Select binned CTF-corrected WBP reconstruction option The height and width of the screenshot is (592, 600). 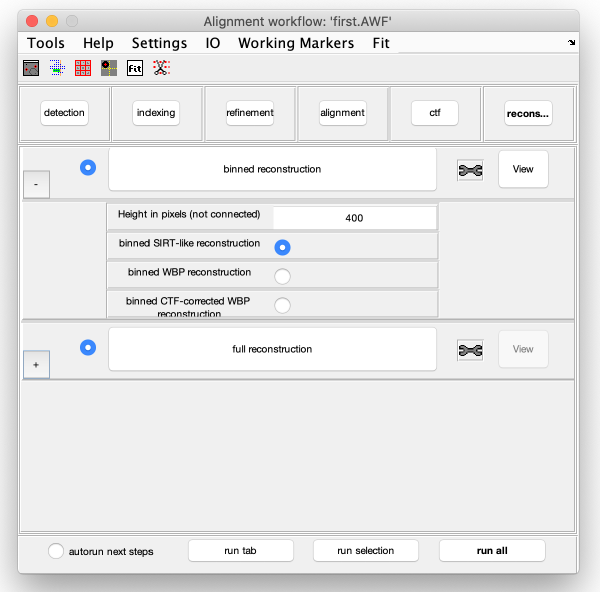(x=282, y=305)
